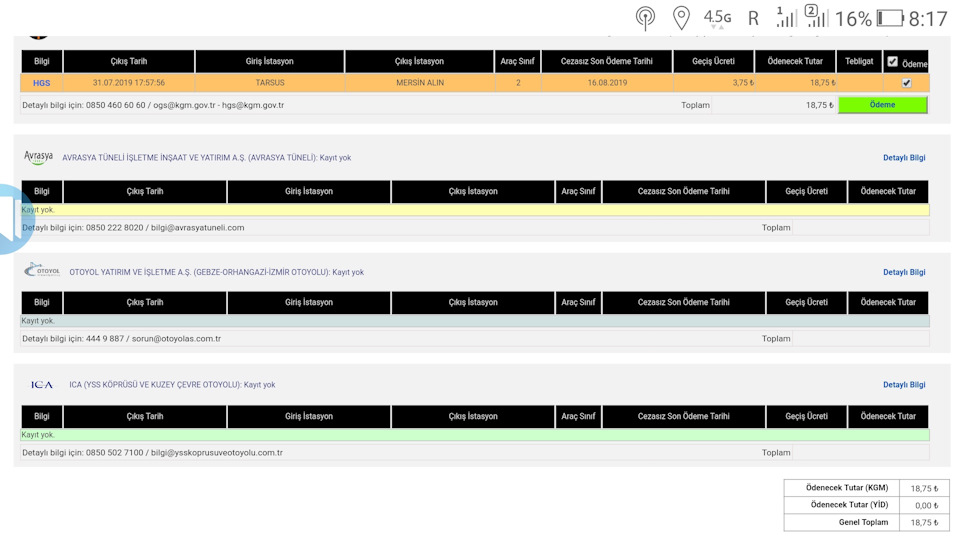Click the gray Kayıt yok row under Otoyol
The width and height of the screenshot is (960, 540).
click(474, 320)
